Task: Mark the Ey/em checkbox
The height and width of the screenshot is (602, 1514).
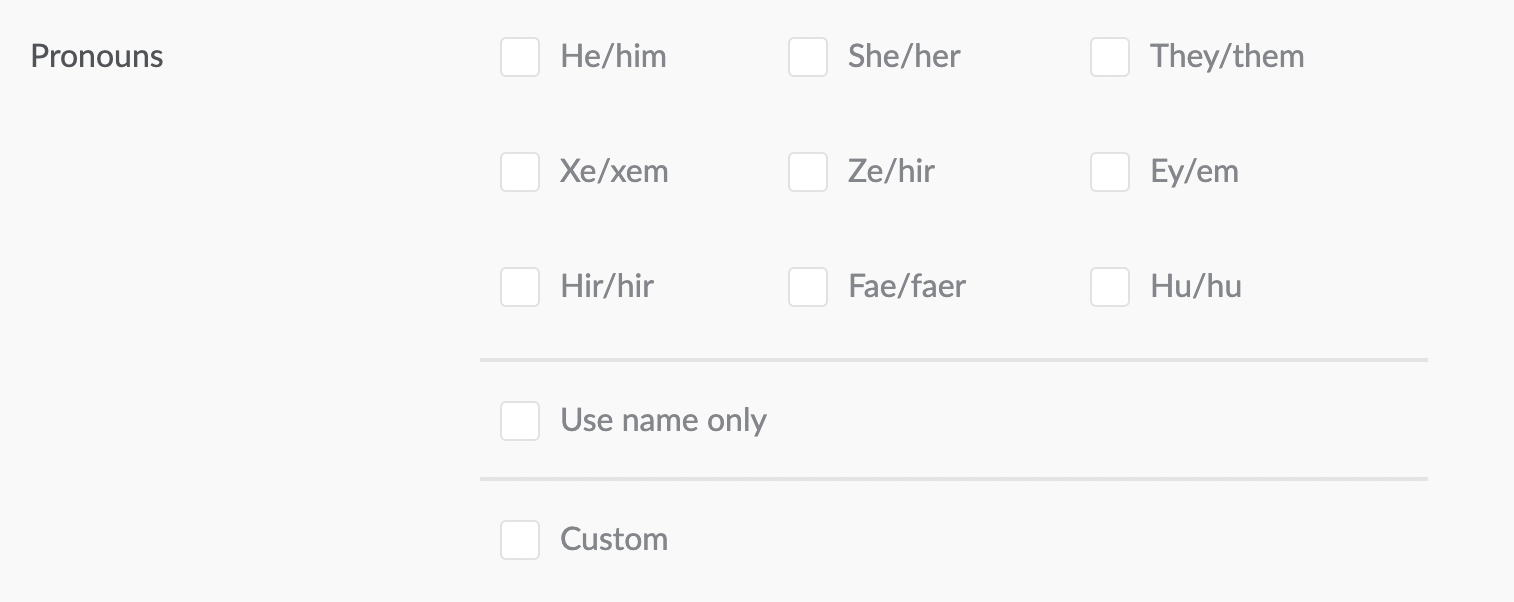Action: 1110,172
